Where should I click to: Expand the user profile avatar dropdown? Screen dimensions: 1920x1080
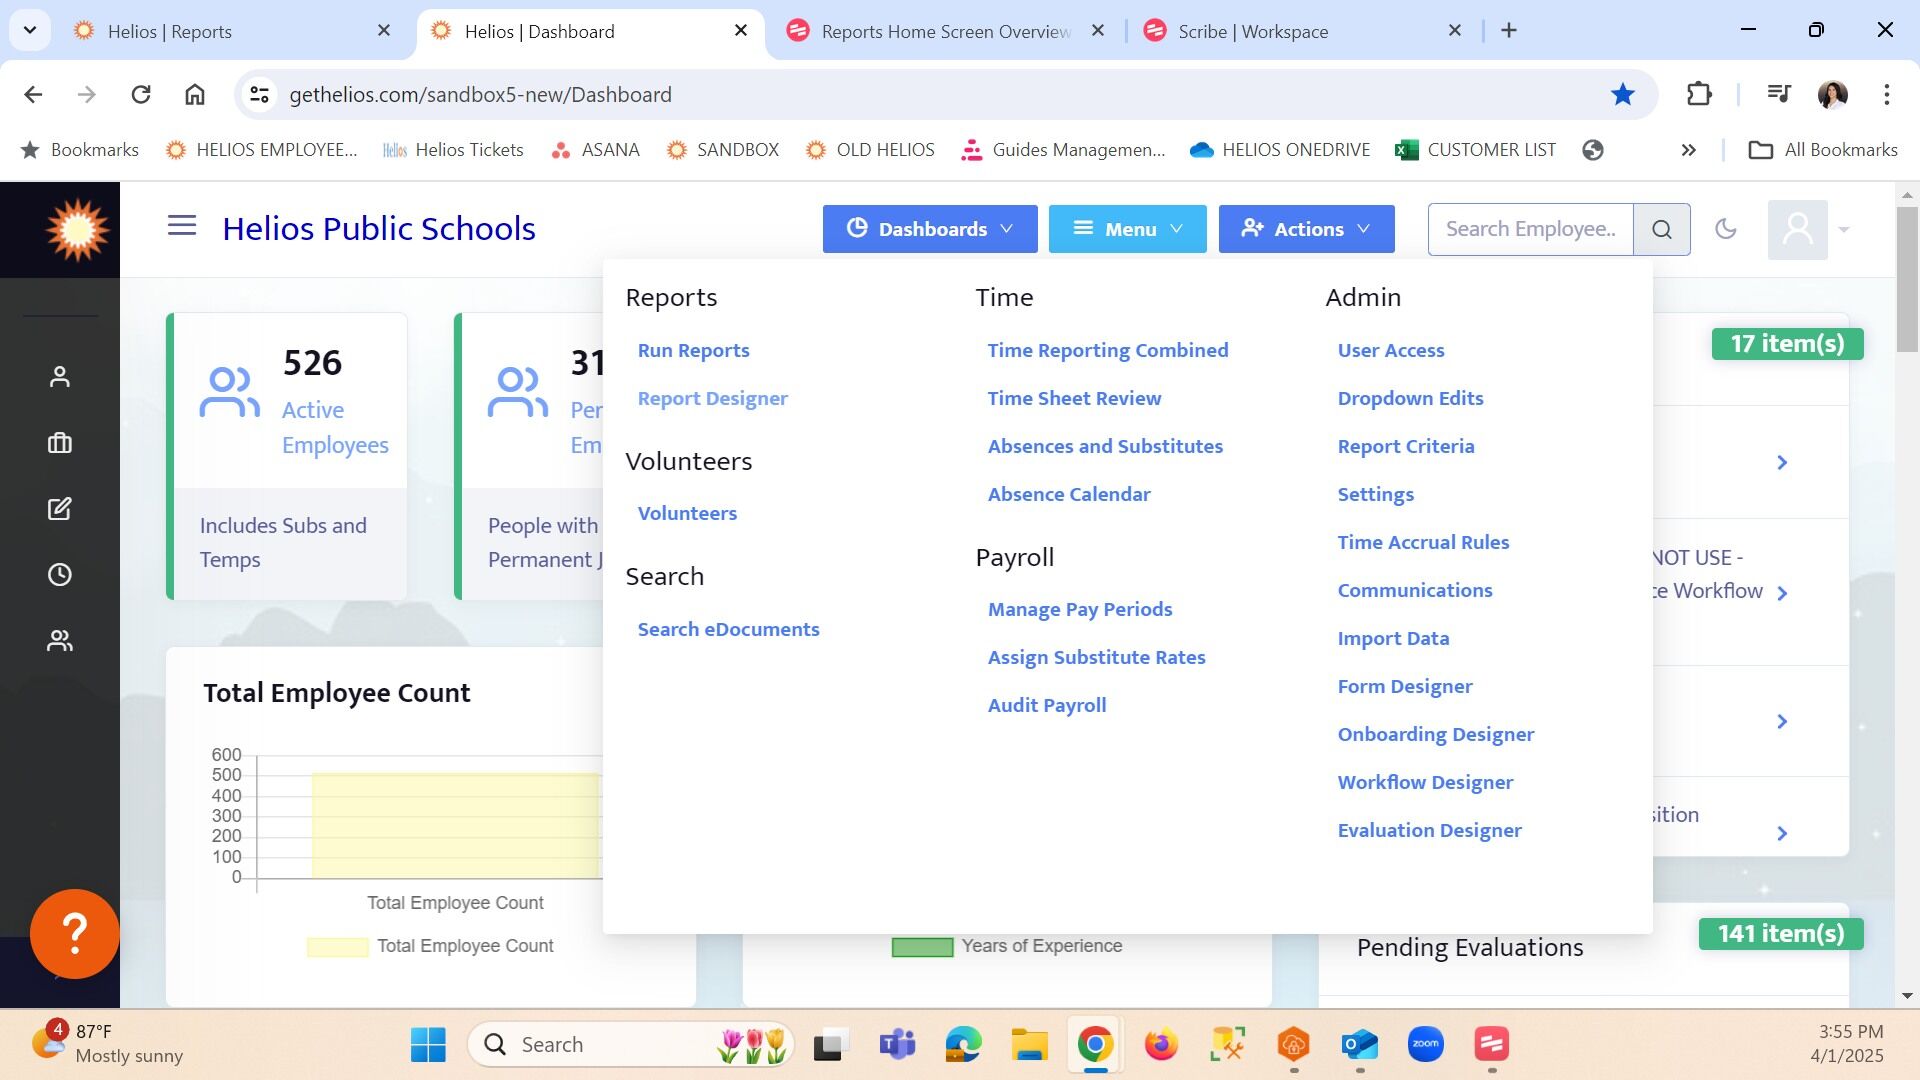(1808, 229)
